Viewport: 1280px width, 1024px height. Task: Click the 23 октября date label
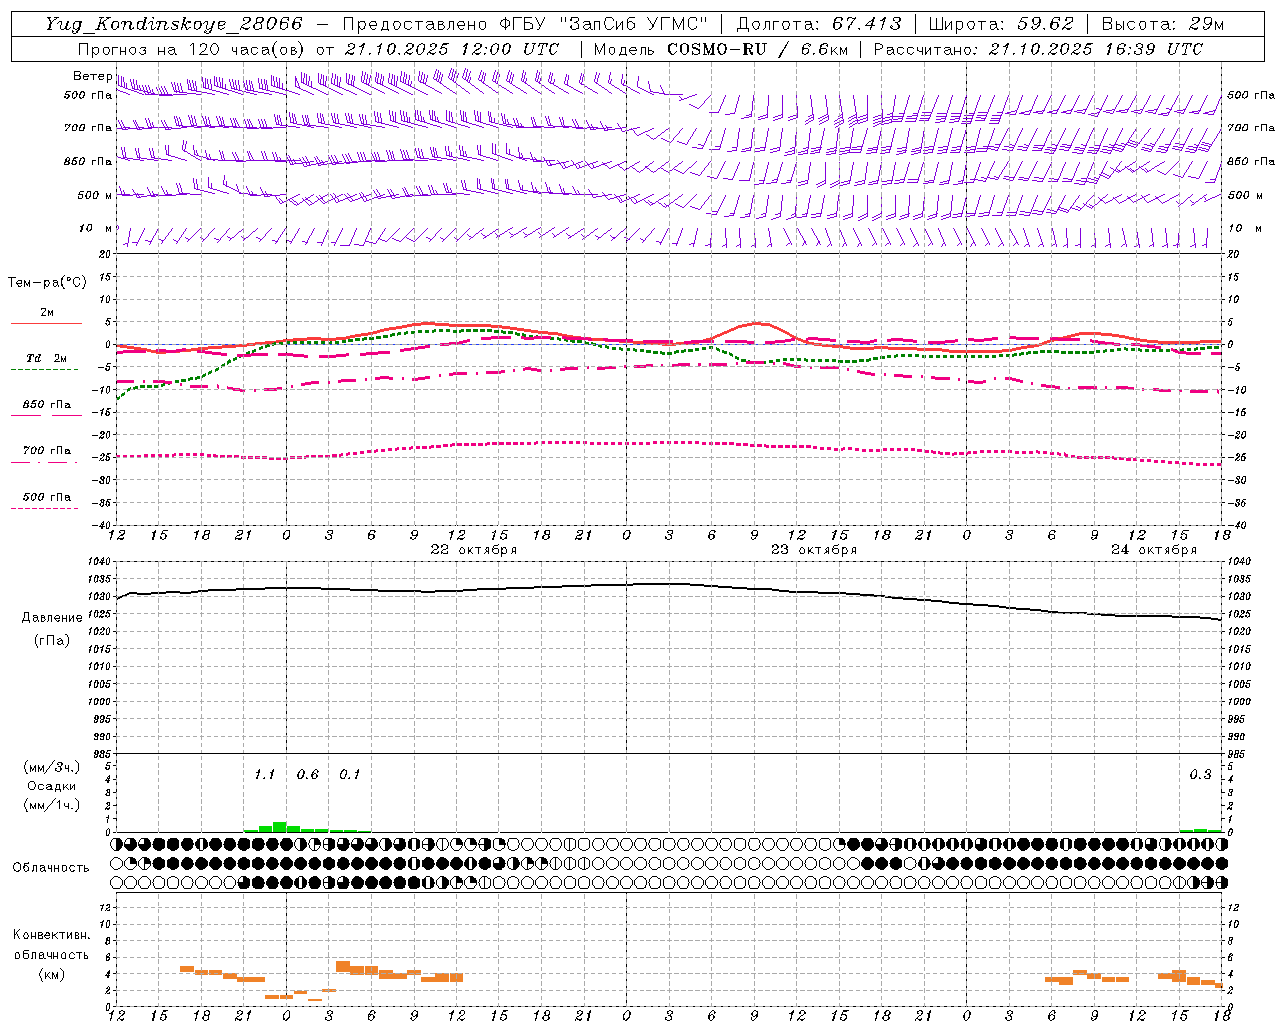coord(814,550)
